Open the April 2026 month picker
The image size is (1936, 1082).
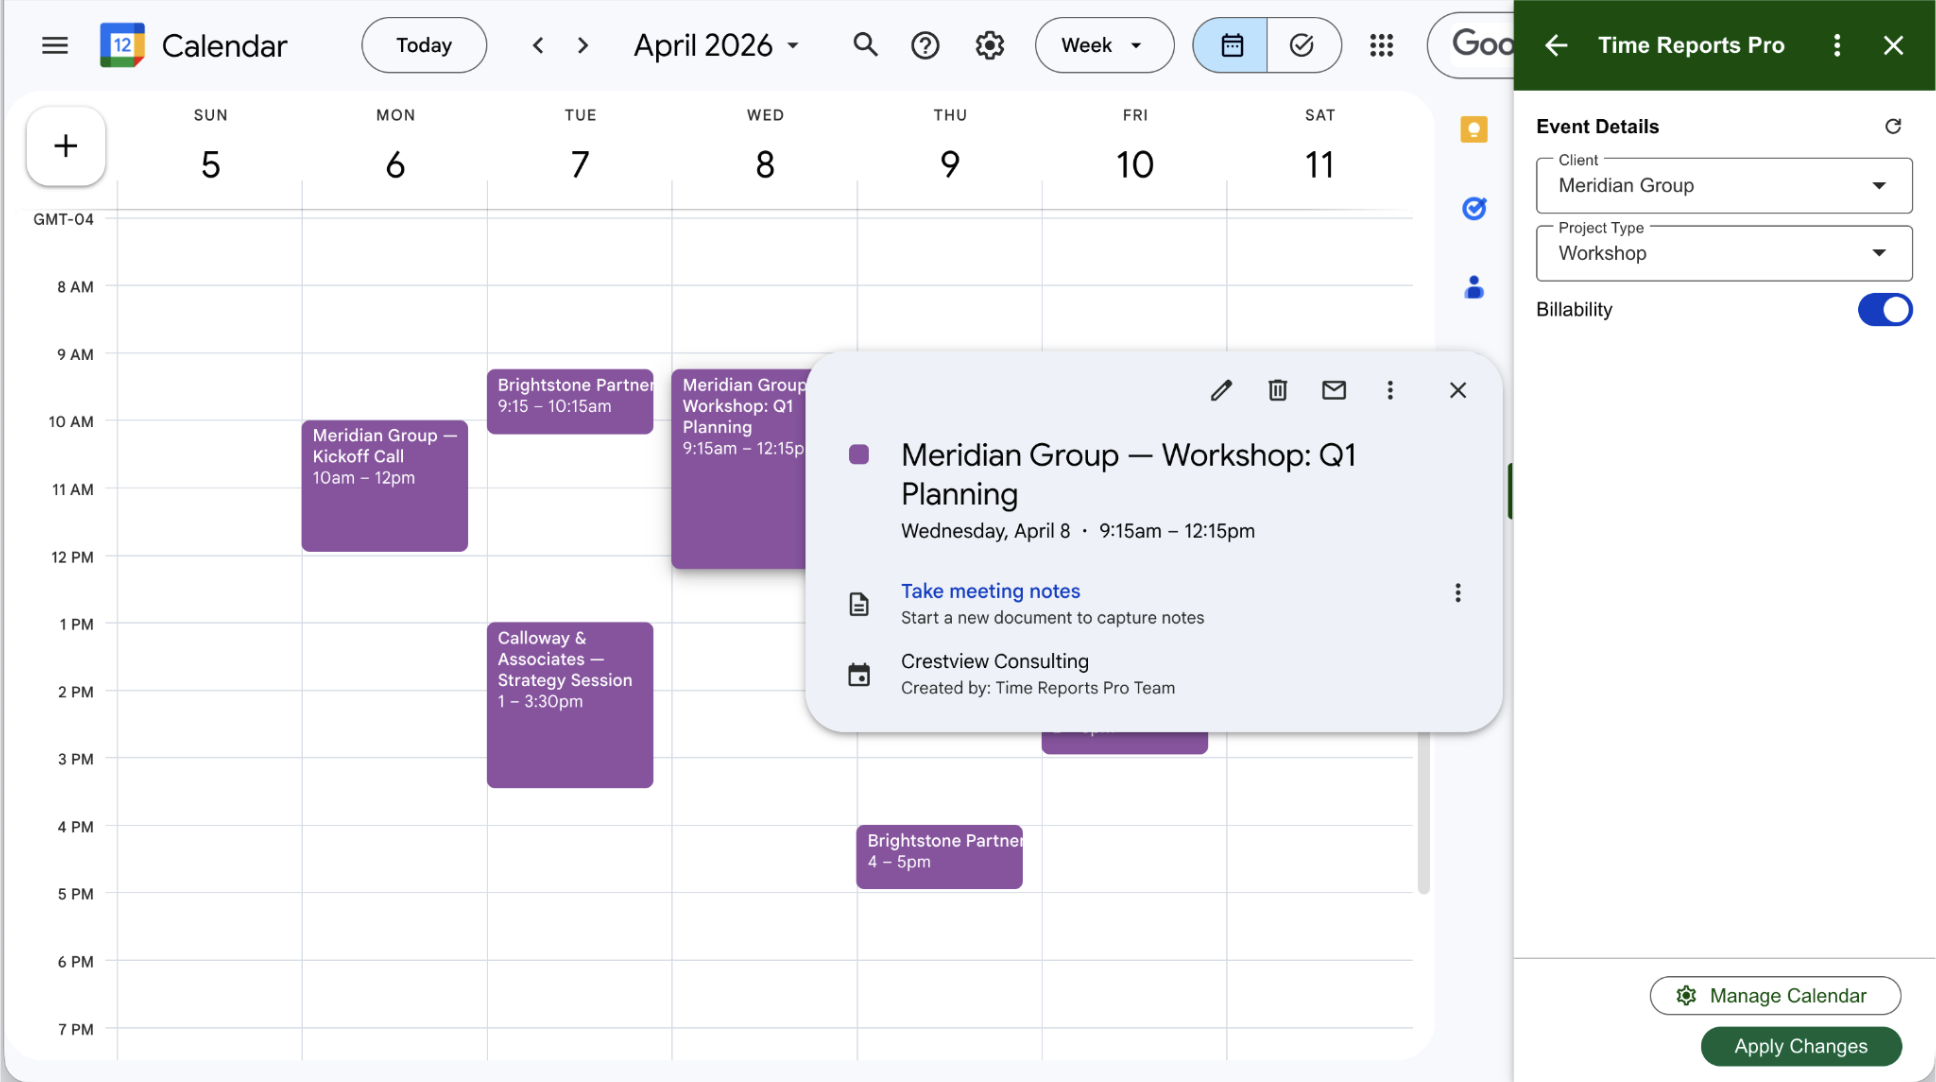pyautogui.click(x=716, y=45)
